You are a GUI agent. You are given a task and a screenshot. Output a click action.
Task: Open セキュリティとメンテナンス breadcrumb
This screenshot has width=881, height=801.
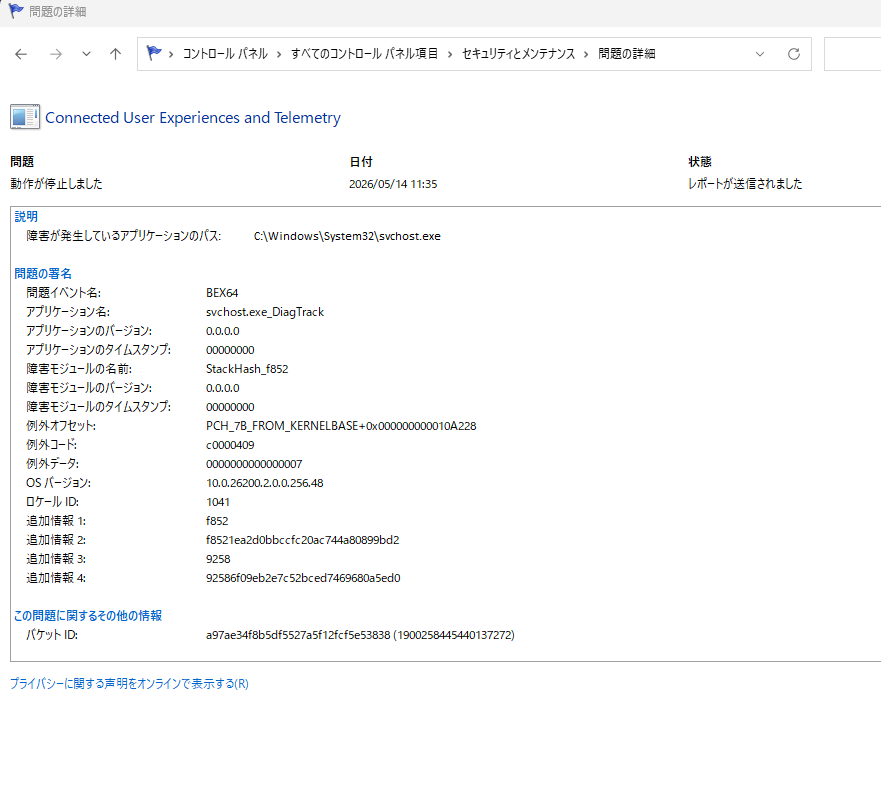pyautogui.click(x=519, y=54)
